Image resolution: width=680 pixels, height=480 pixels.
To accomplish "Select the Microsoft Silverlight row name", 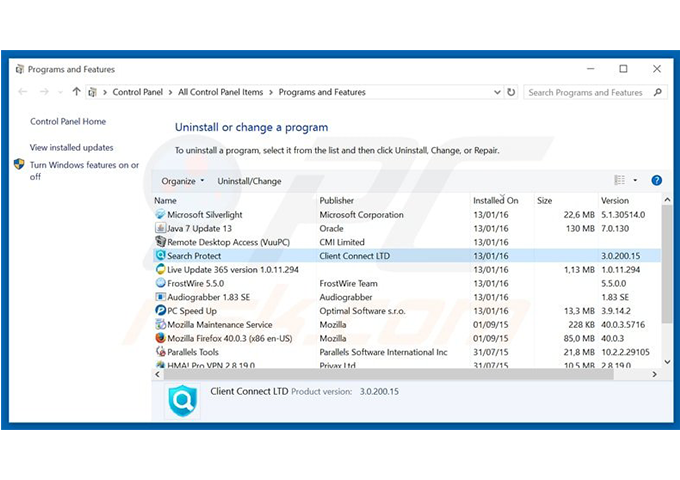I will coord(205,215).
